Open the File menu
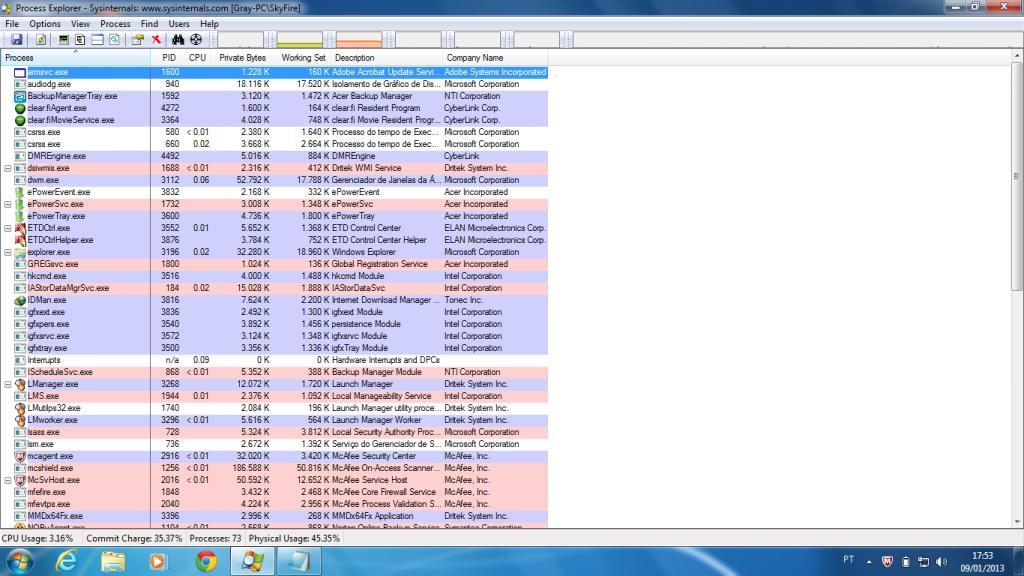Viewport: 1024px width, 576px height. coord(12,24)
